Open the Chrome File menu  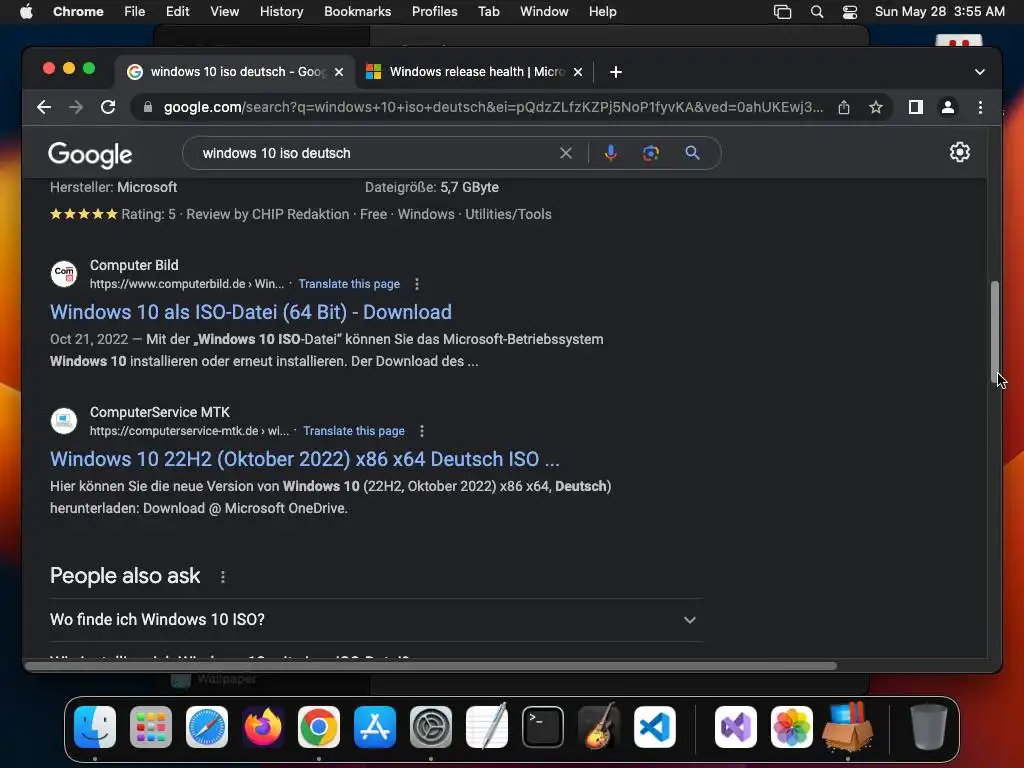coord(135,11)
